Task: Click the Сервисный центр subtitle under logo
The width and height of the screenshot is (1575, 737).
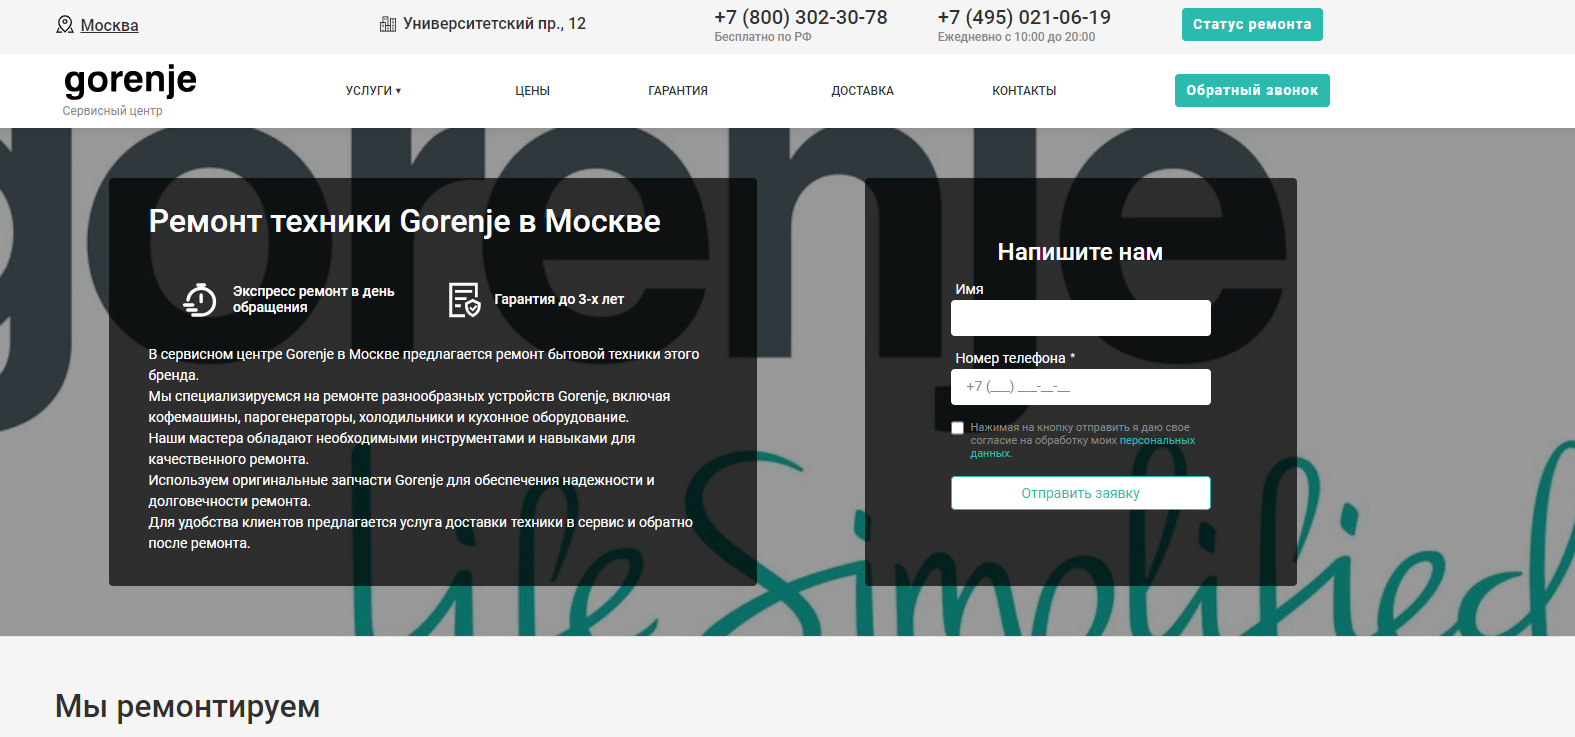Action: click(x=112, y=111)
